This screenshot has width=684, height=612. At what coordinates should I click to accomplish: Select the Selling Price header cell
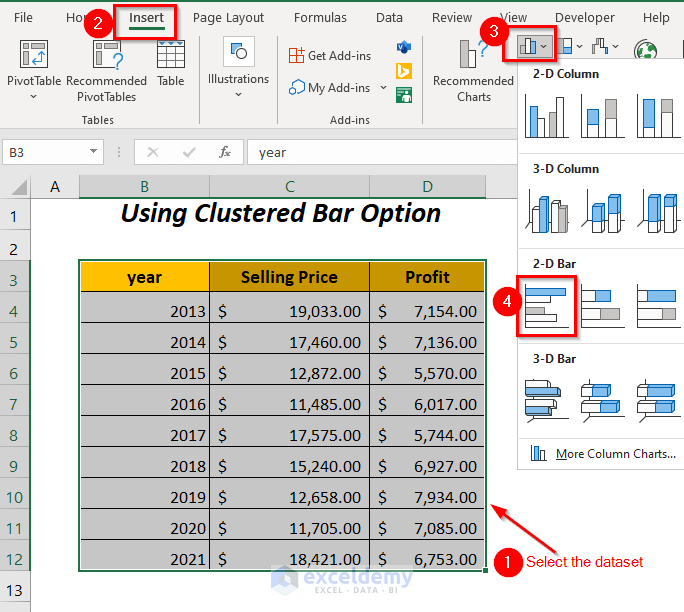289,277
